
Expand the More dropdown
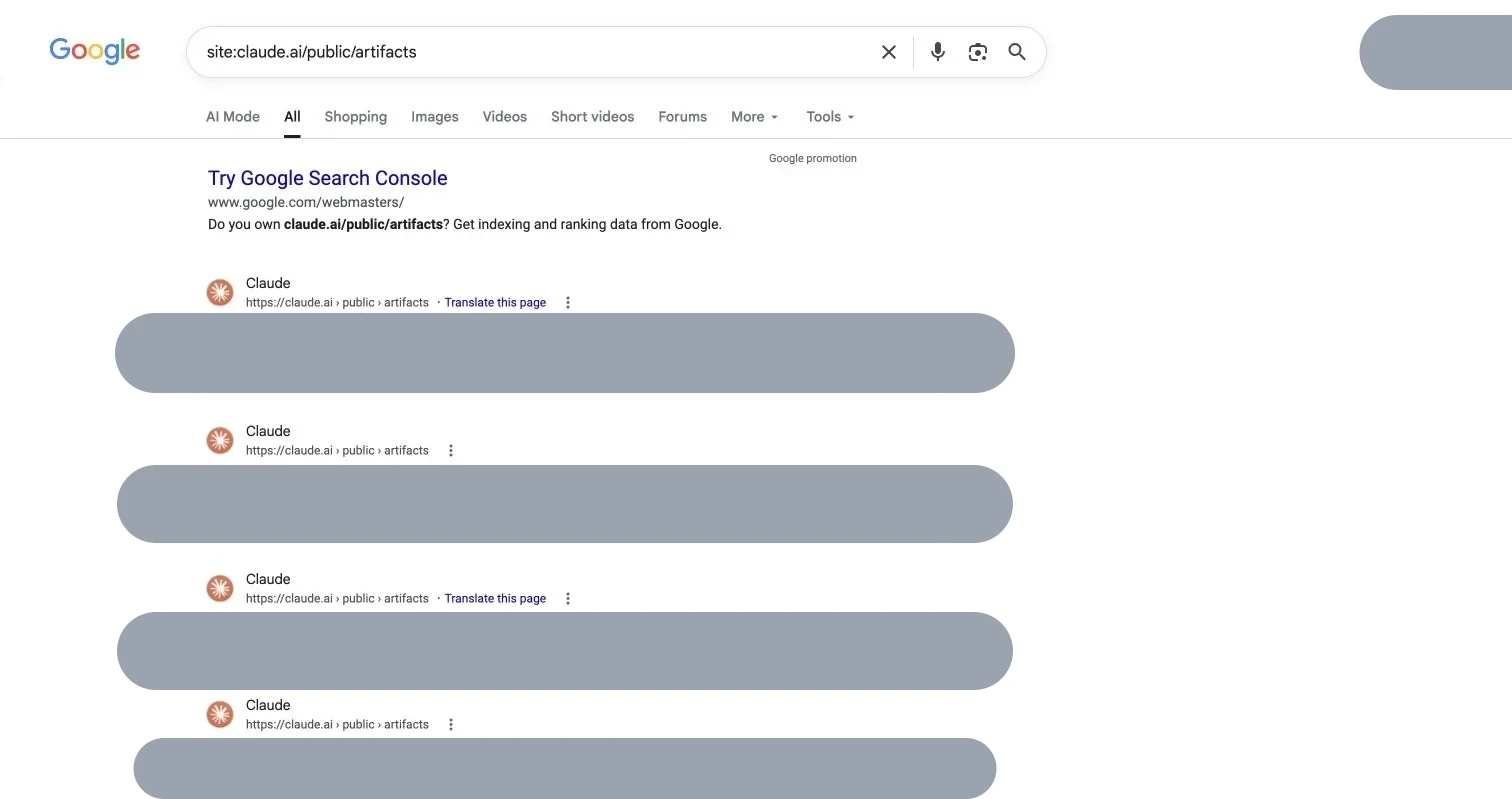point(754,116)
